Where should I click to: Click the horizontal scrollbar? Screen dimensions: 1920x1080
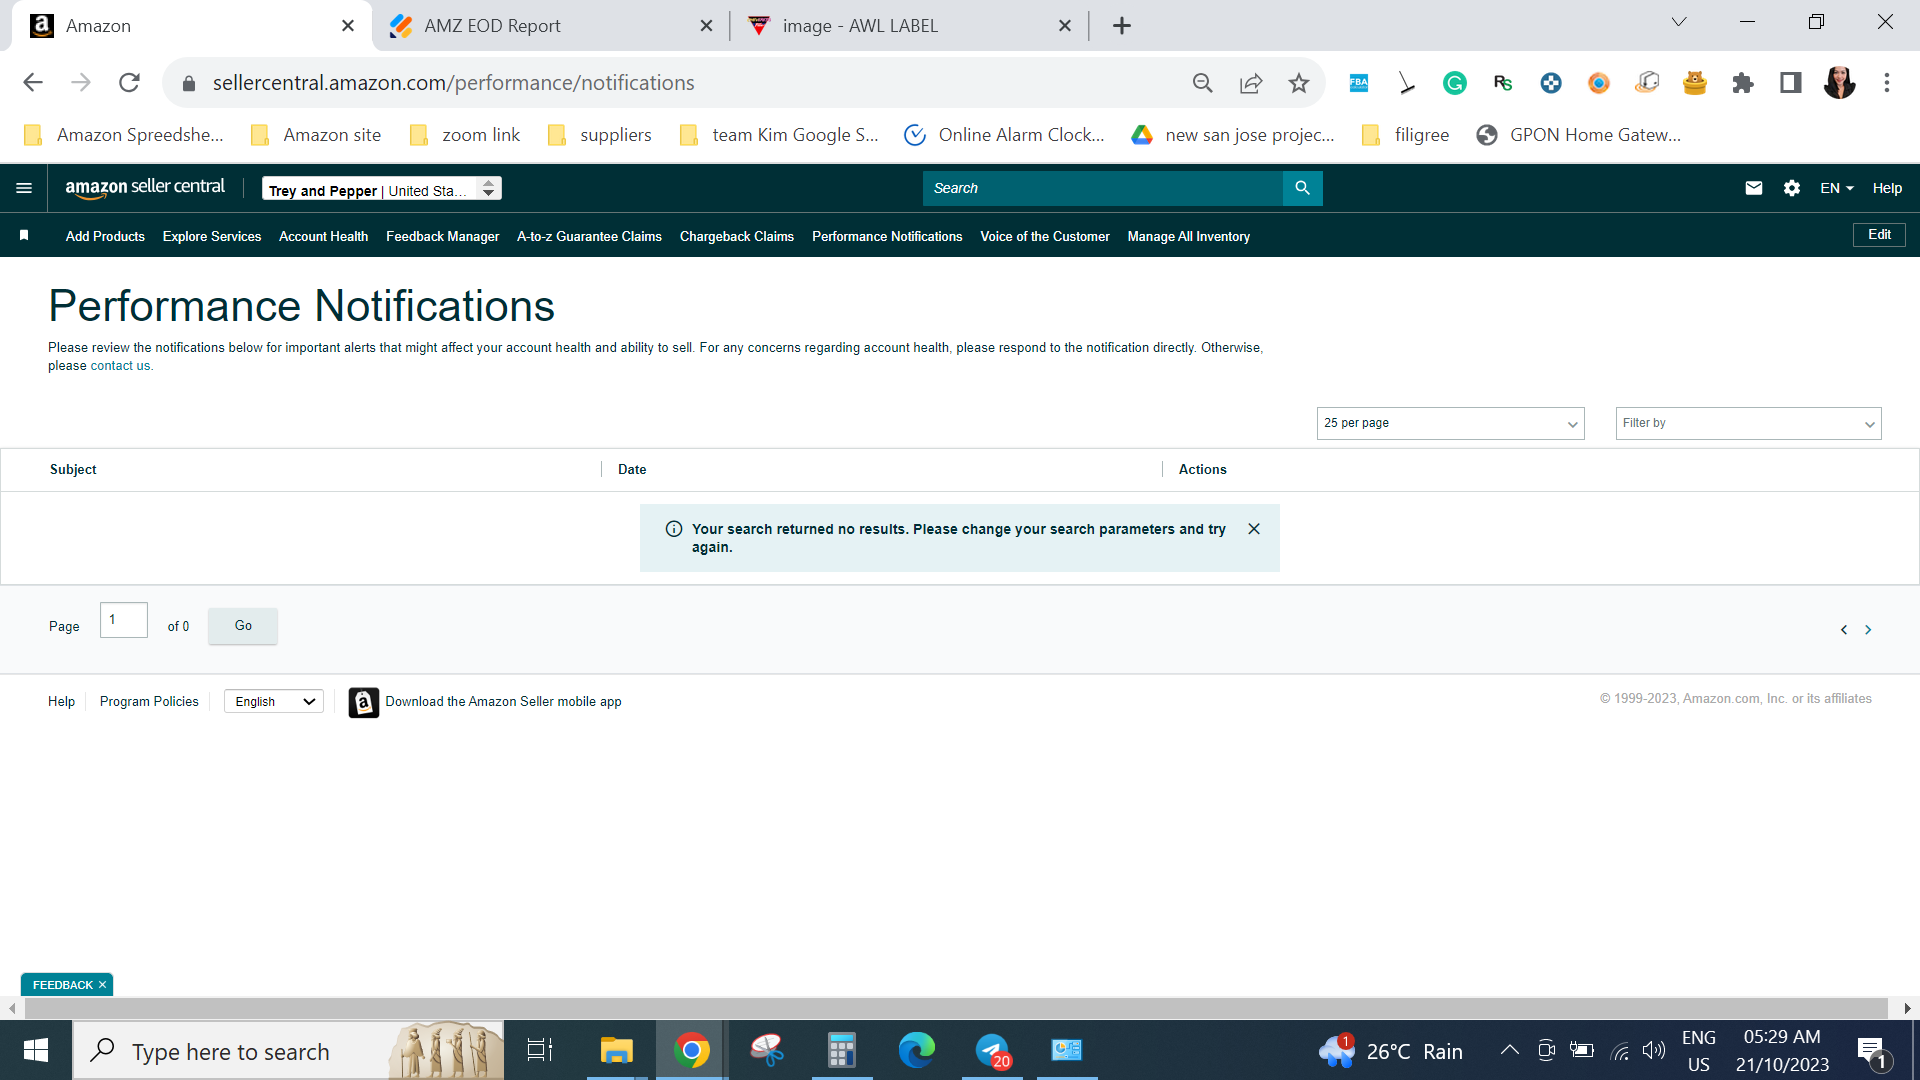[x=955, y=1008]
